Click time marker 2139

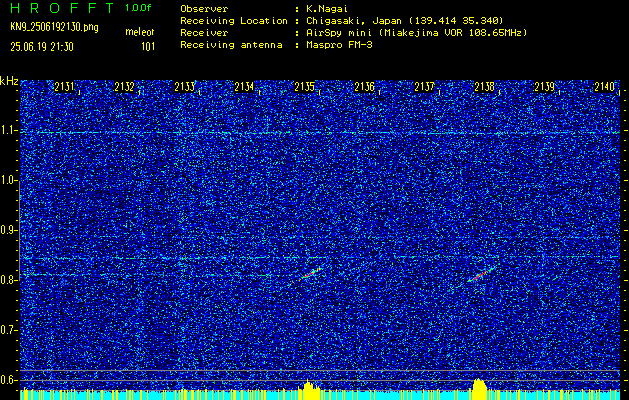point(545,87)
